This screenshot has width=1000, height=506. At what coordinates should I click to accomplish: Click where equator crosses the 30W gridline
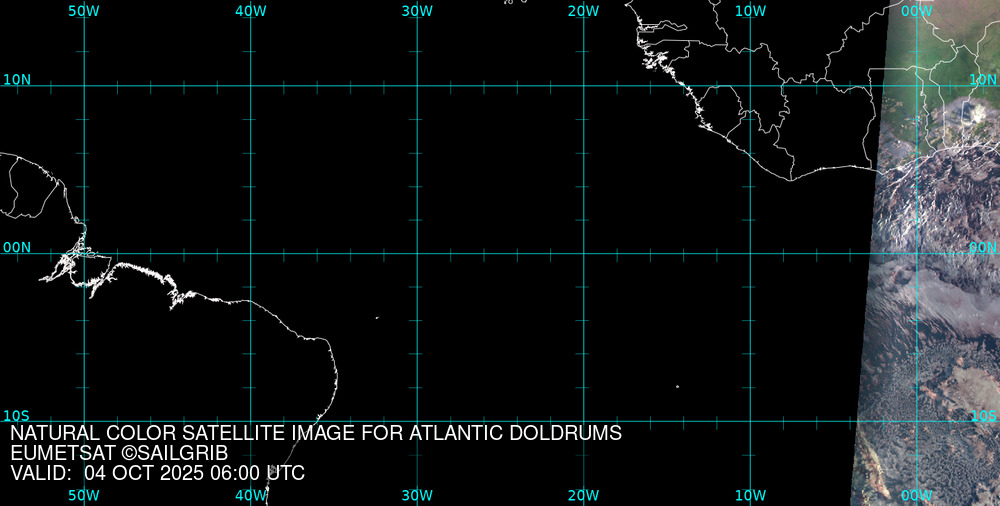417,253
